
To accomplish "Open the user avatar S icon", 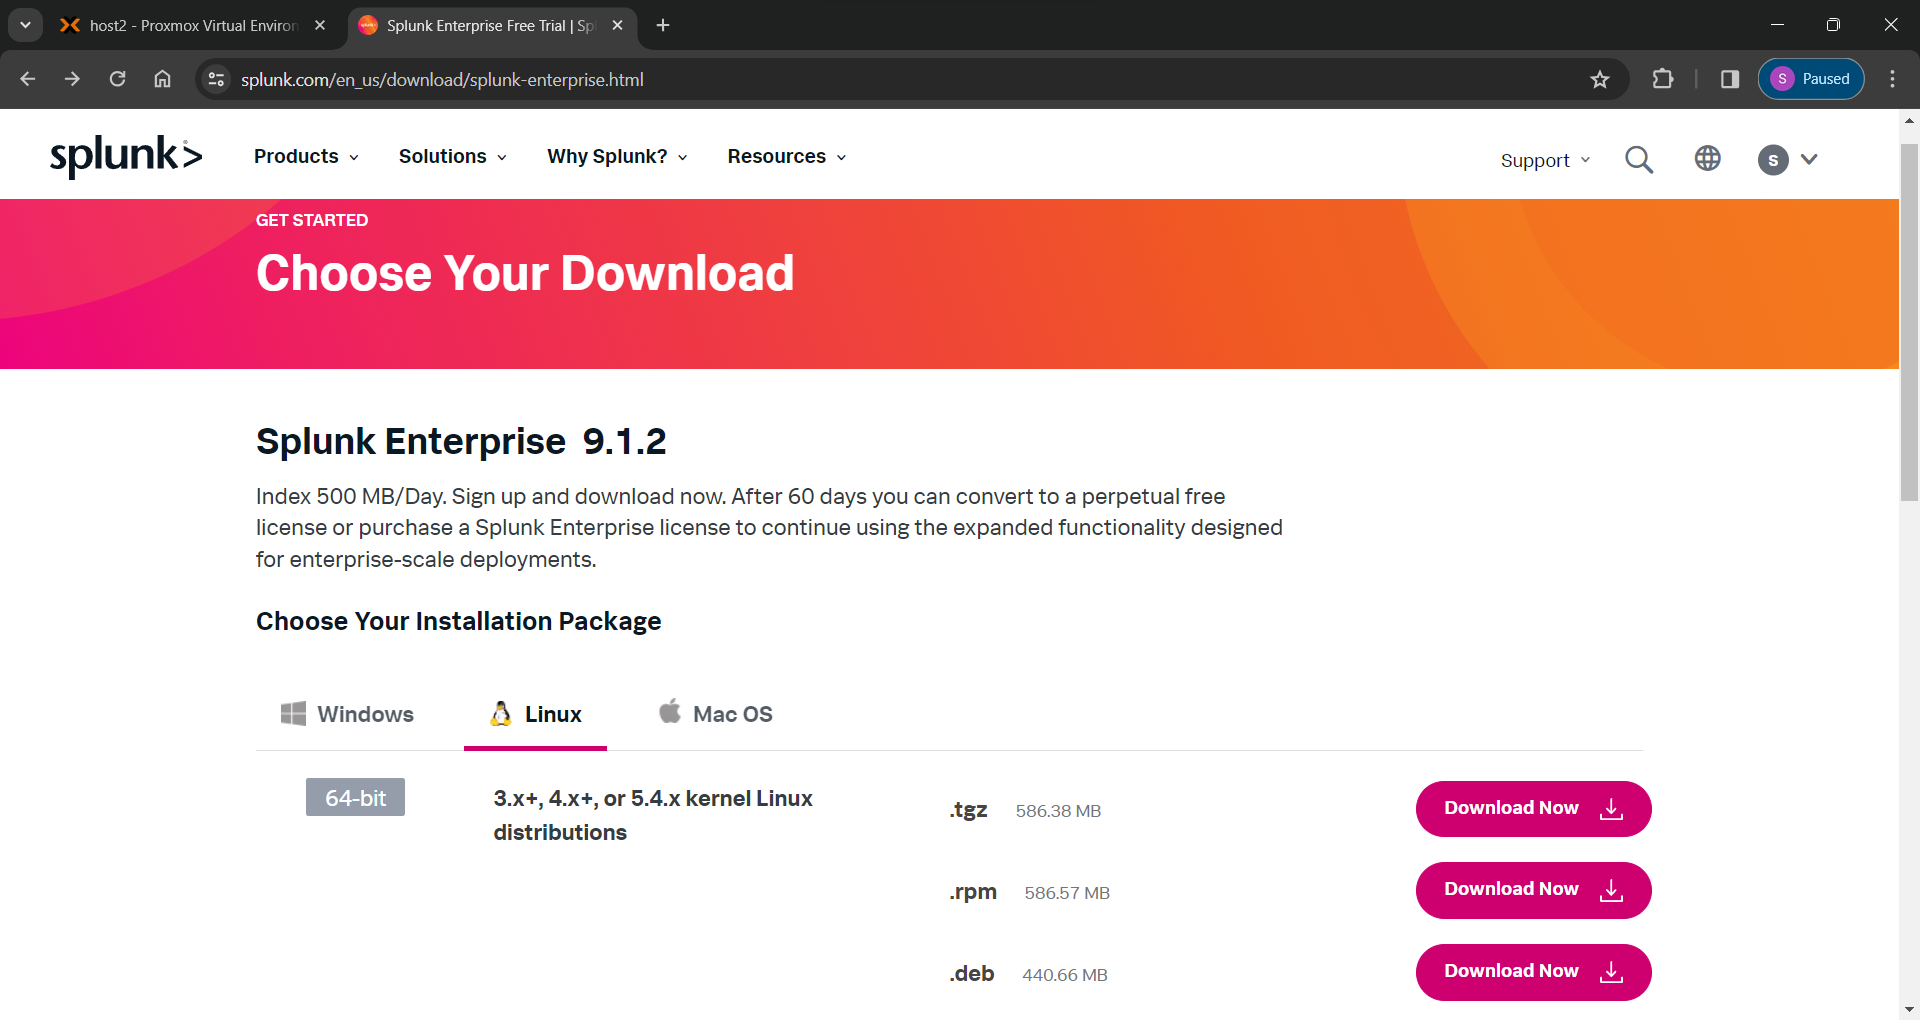I will point(1773,160).
